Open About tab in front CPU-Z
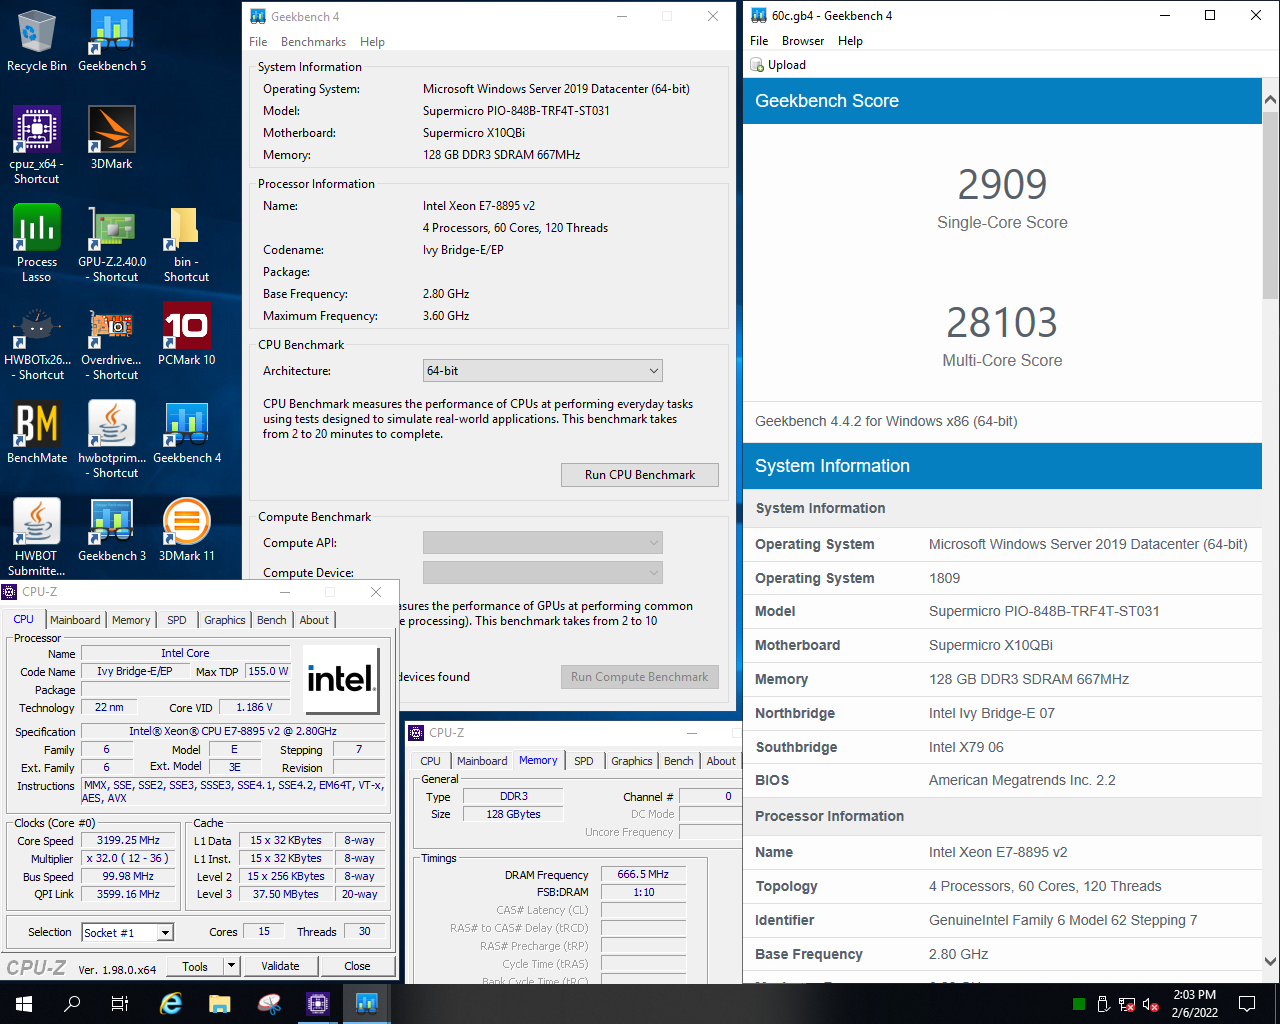 pos(314,620)
